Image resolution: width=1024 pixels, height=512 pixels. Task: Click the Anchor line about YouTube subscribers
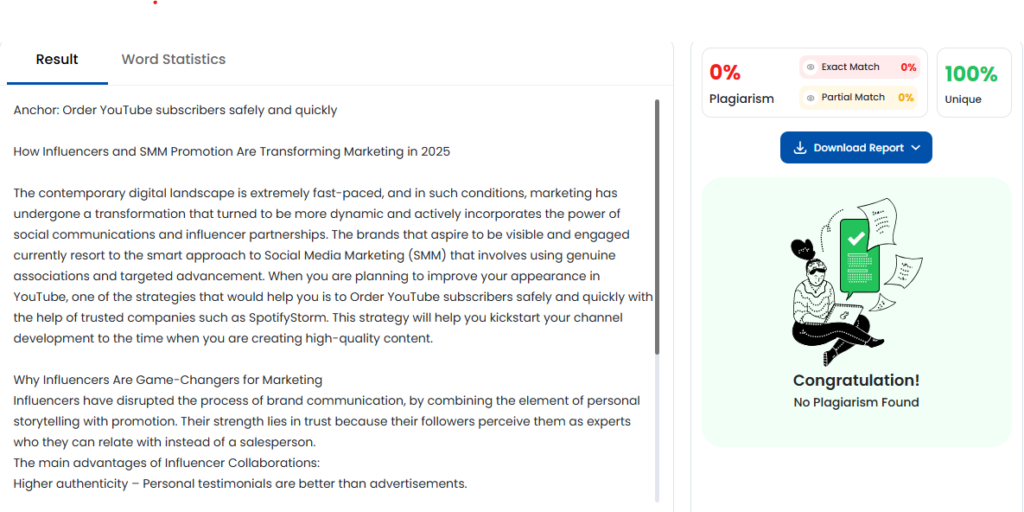[176, 110]
